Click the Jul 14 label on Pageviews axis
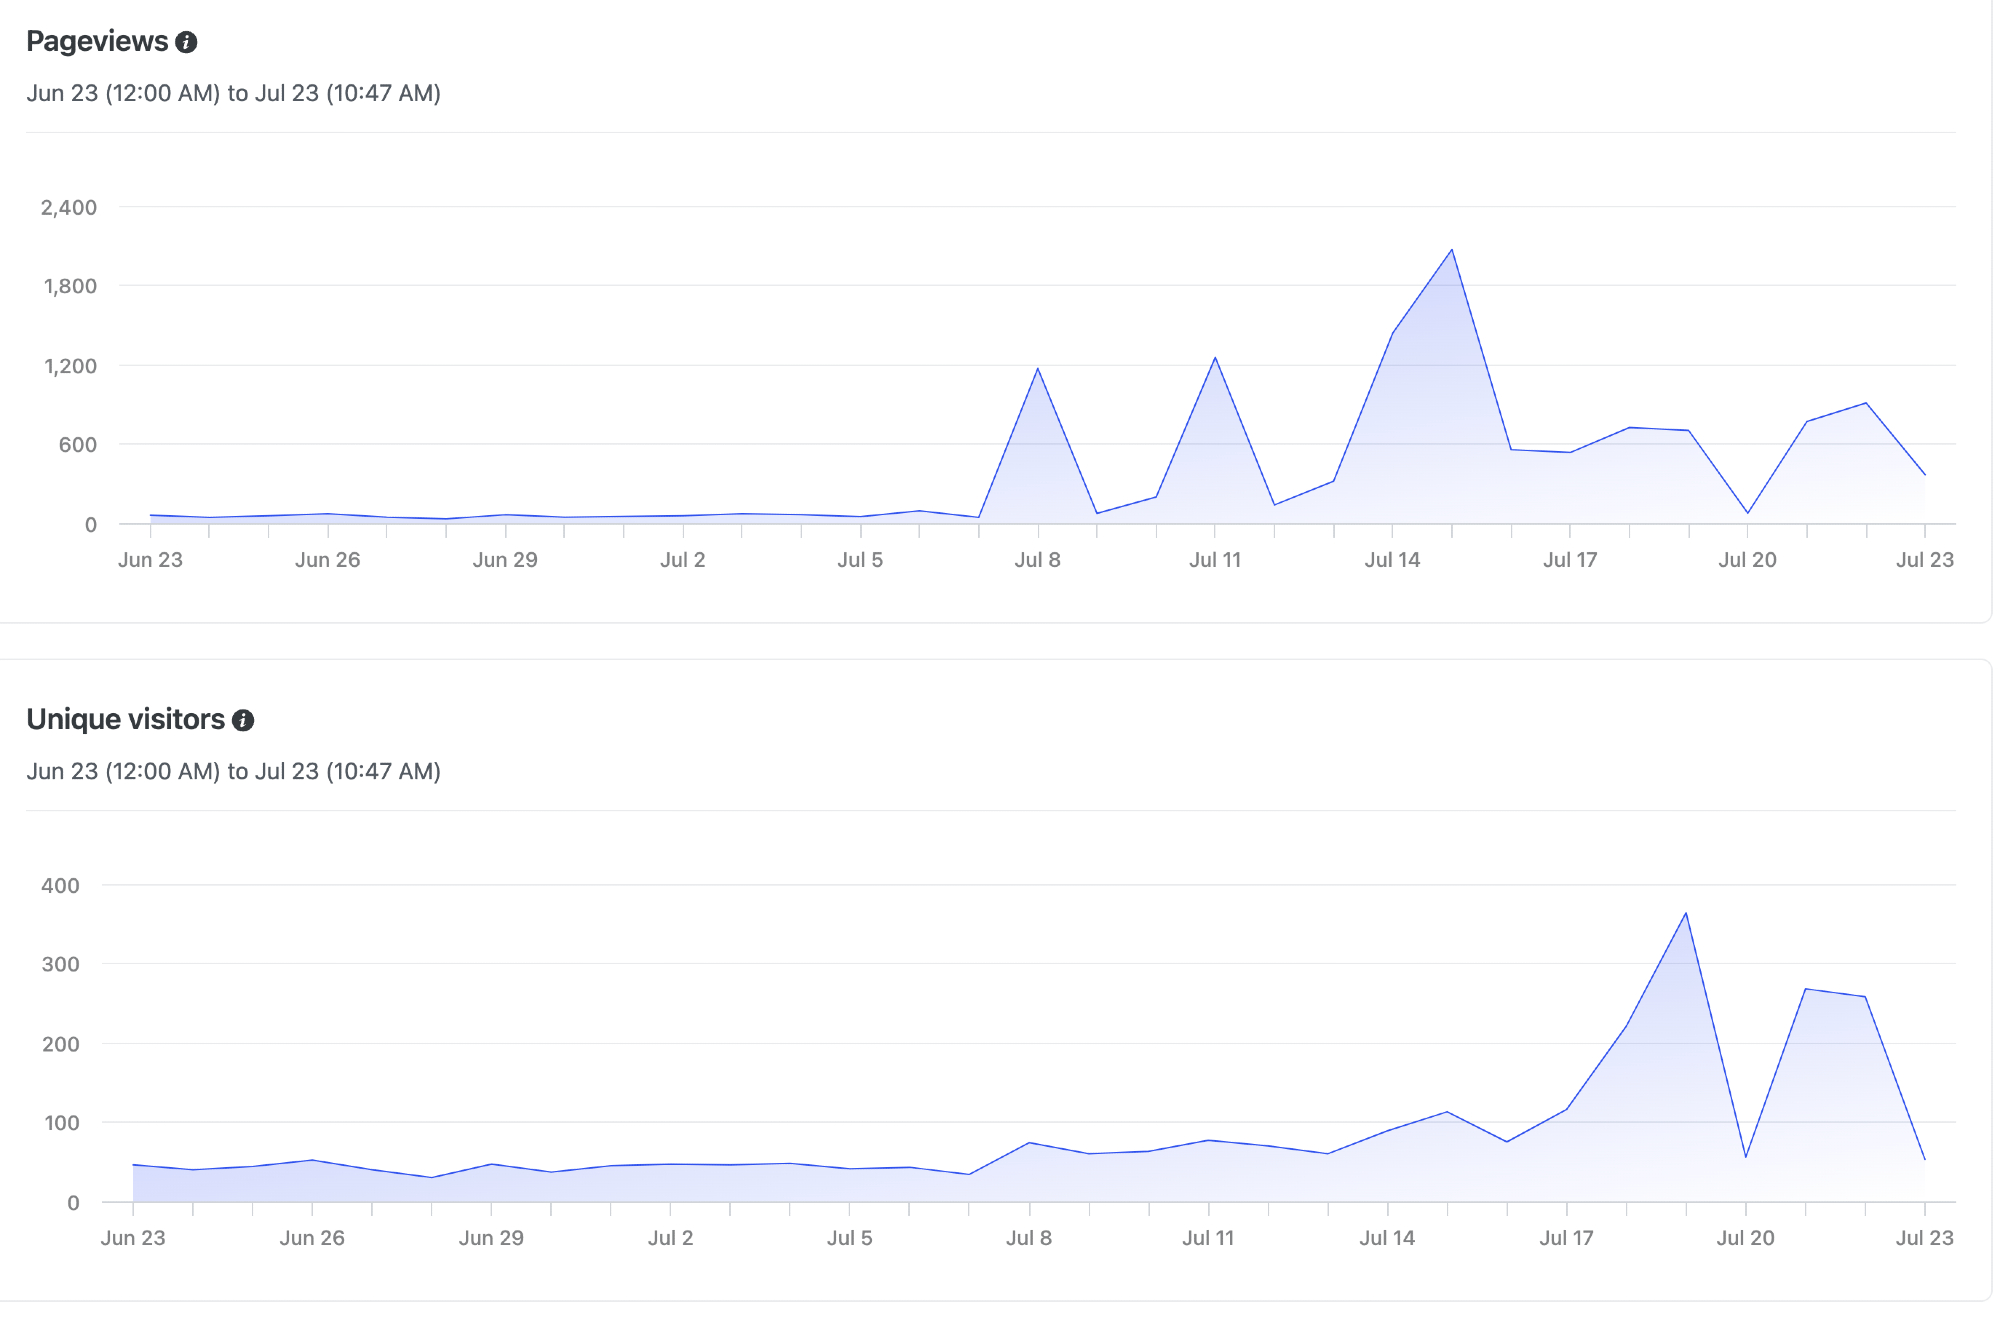This screenshot has width=2000, height=1320. (1392, 560)
